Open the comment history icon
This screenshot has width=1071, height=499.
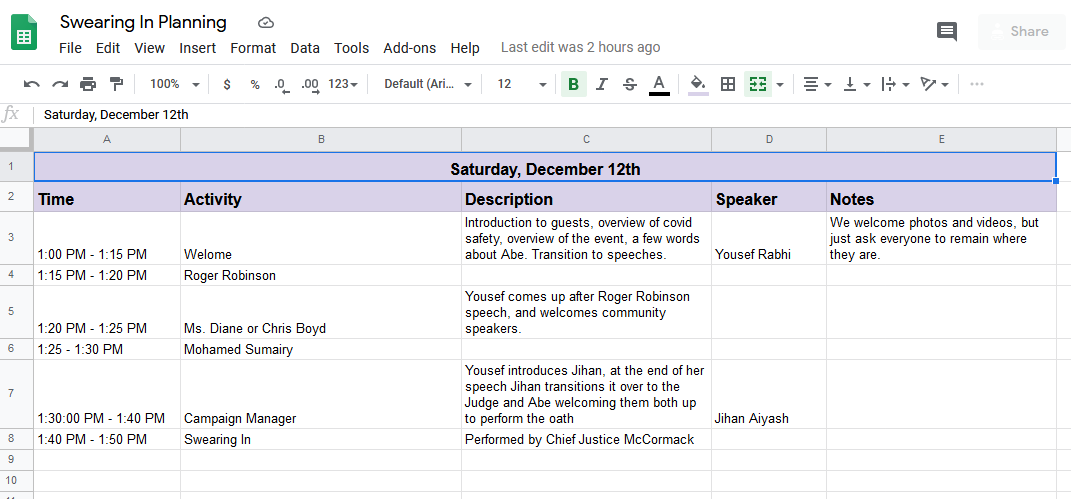coord(947,31)
